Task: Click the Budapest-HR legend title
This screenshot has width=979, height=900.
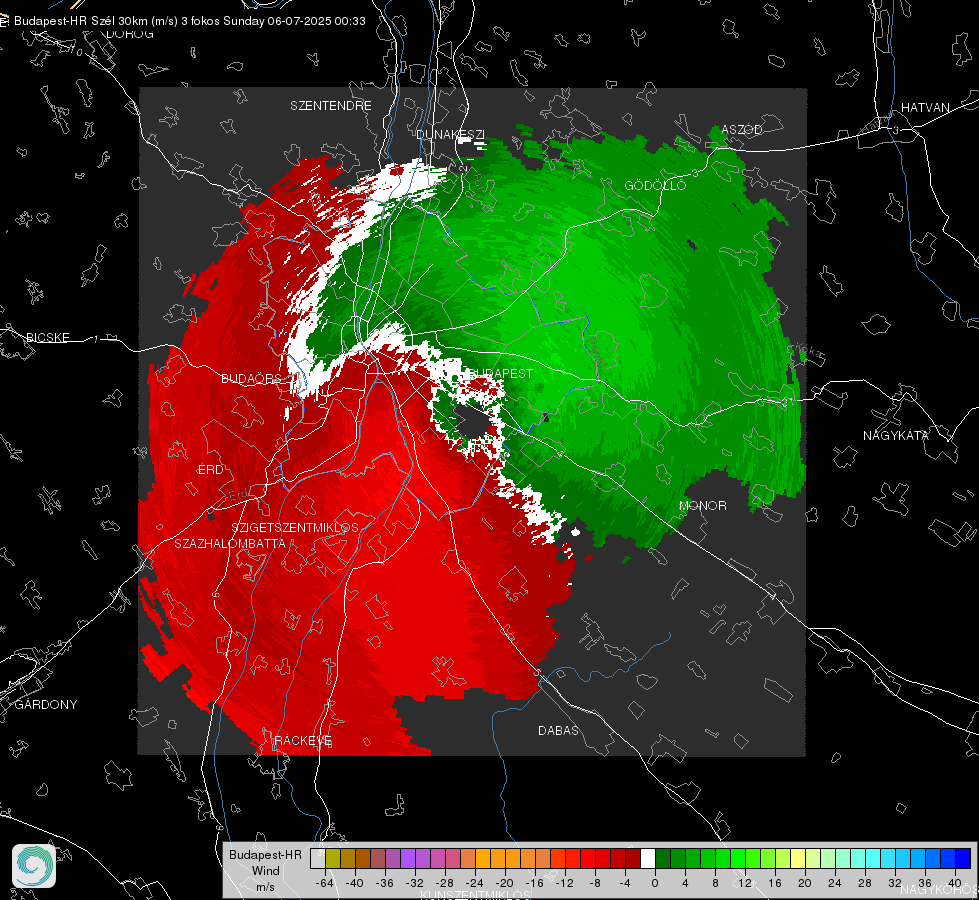Action: [265, 855]
